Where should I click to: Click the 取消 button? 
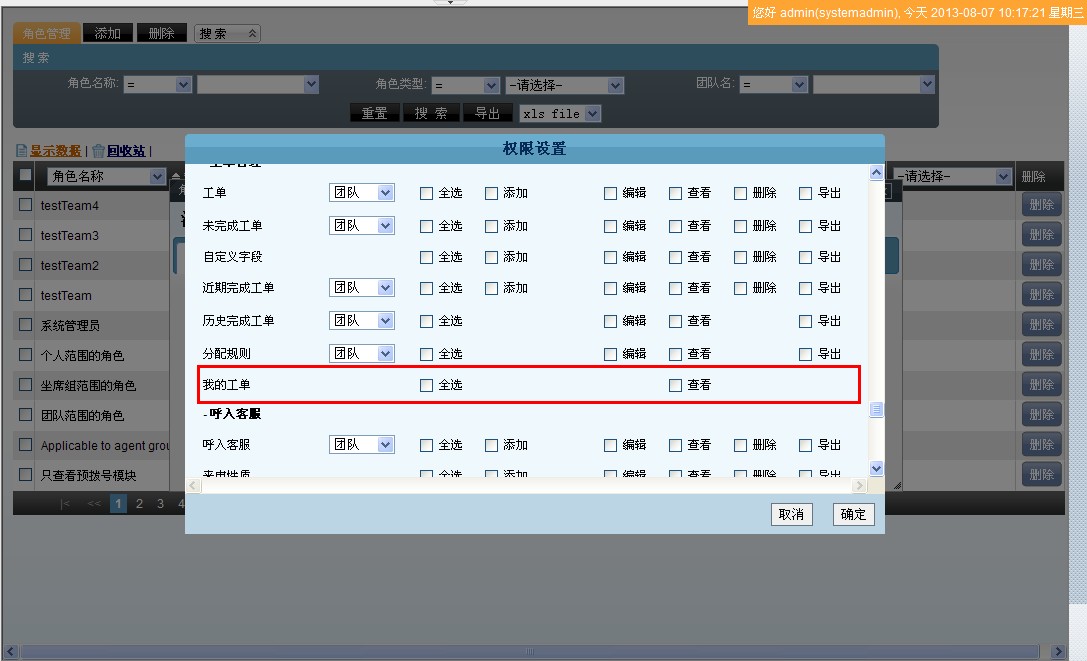tap(791, 514)
